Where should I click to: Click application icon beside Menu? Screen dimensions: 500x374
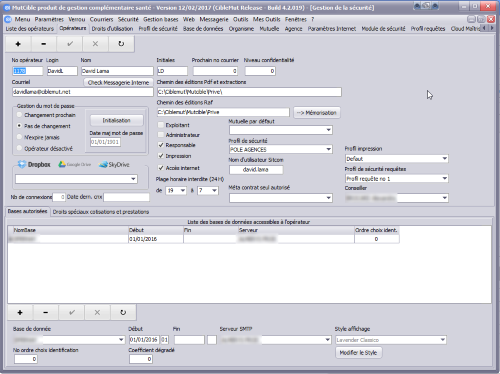[8, 19]
